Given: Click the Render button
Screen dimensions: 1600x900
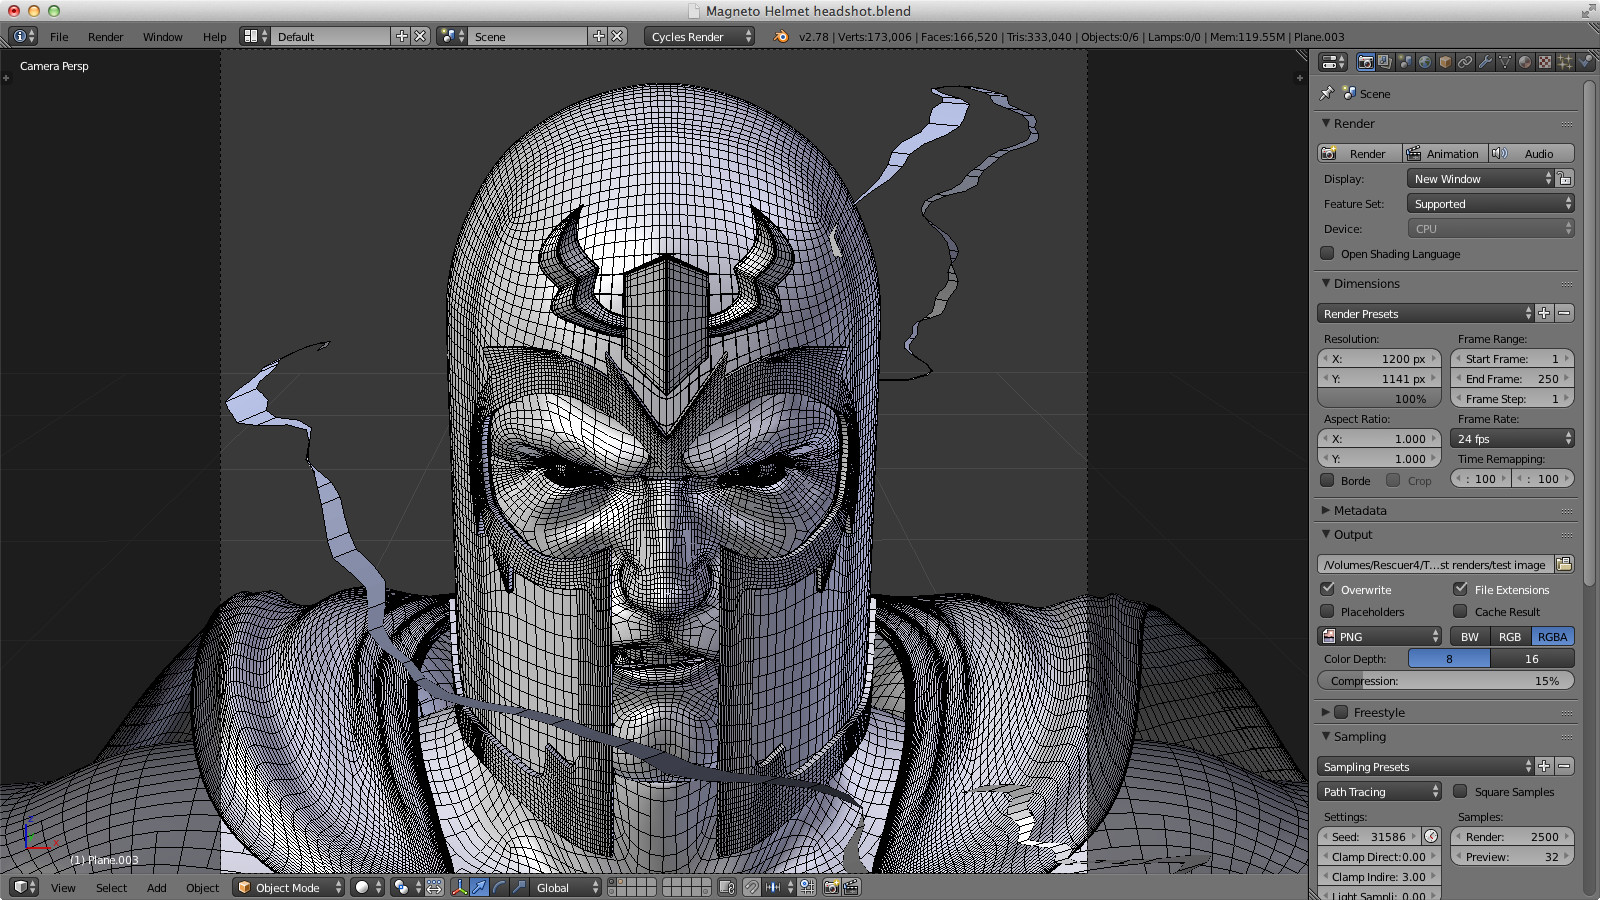Looking at the screenshot, I should coord(1359,153).
